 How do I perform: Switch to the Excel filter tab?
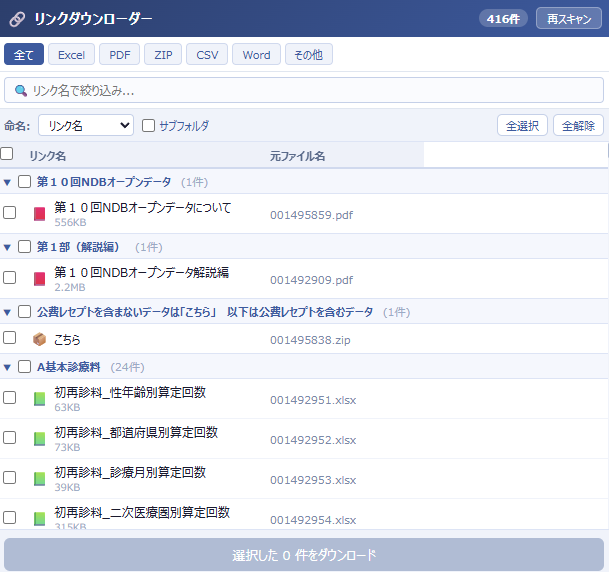[x=71, y=55]
